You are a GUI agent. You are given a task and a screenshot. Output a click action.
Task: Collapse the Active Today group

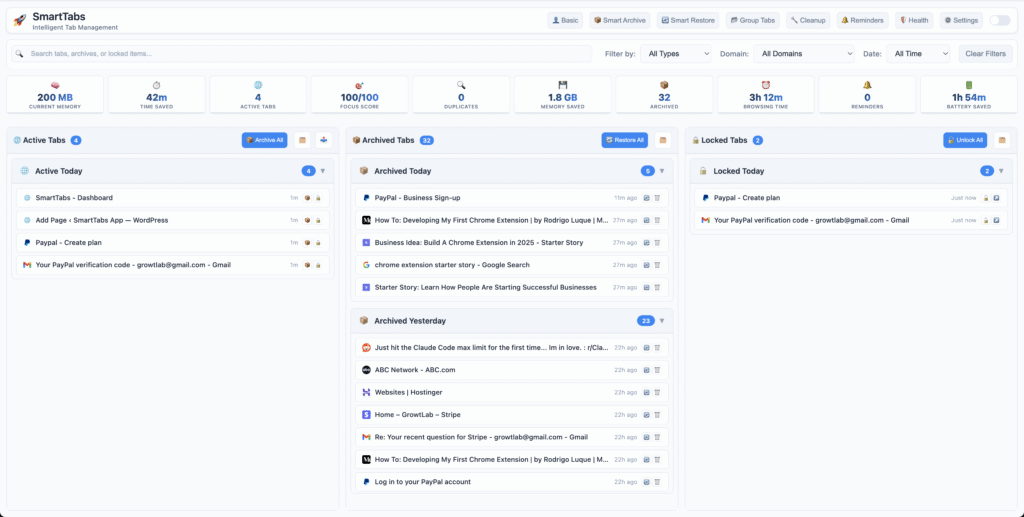(323, 171)
